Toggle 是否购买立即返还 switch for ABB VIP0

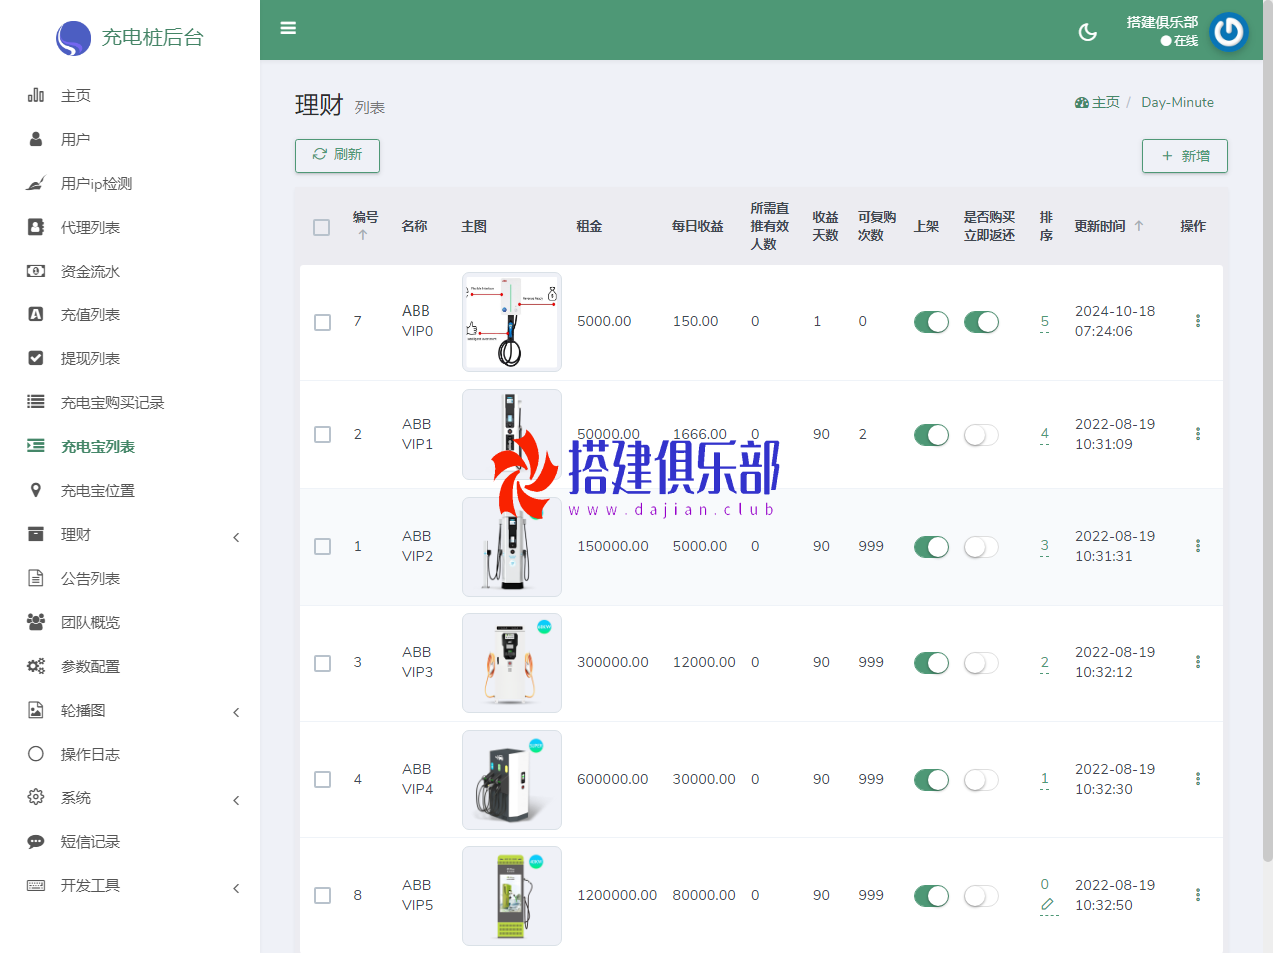[x=981, y=322]
